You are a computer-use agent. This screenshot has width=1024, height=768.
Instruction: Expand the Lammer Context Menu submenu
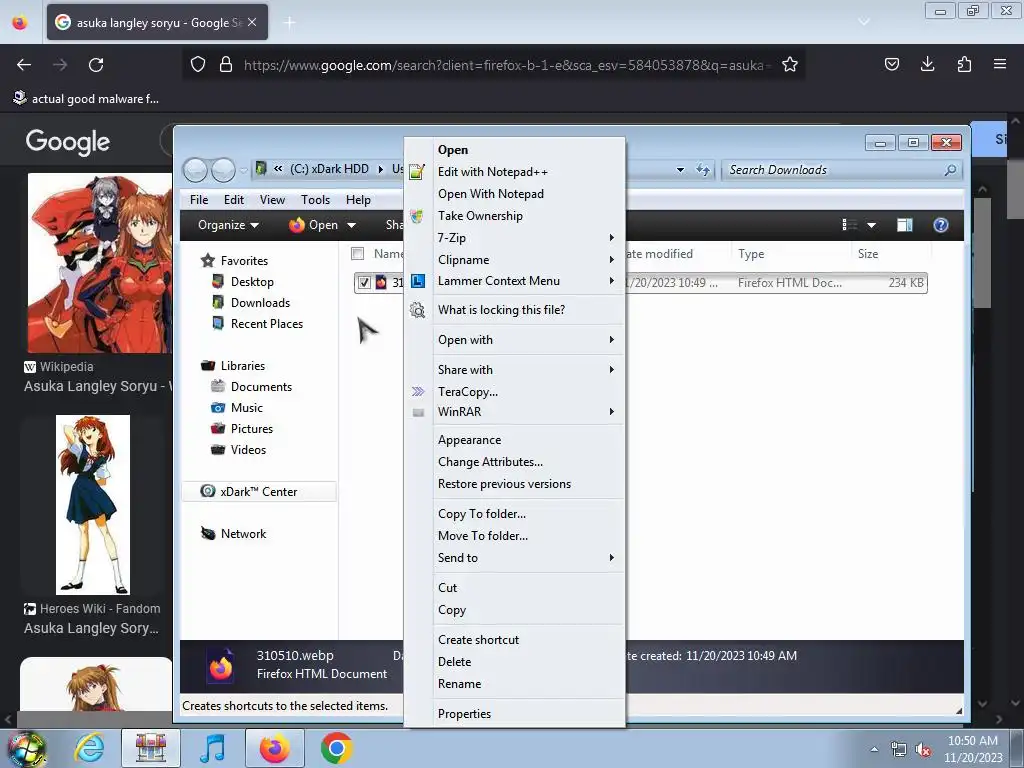pyautogui.click(x=515, y=281)
